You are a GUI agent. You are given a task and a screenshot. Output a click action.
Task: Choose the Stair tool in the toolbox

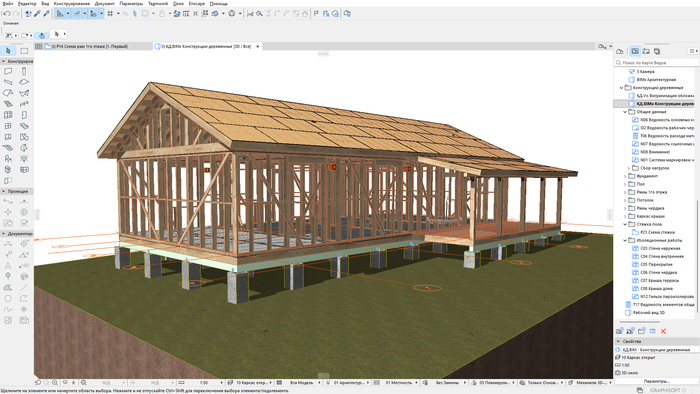tap(8, 104)
